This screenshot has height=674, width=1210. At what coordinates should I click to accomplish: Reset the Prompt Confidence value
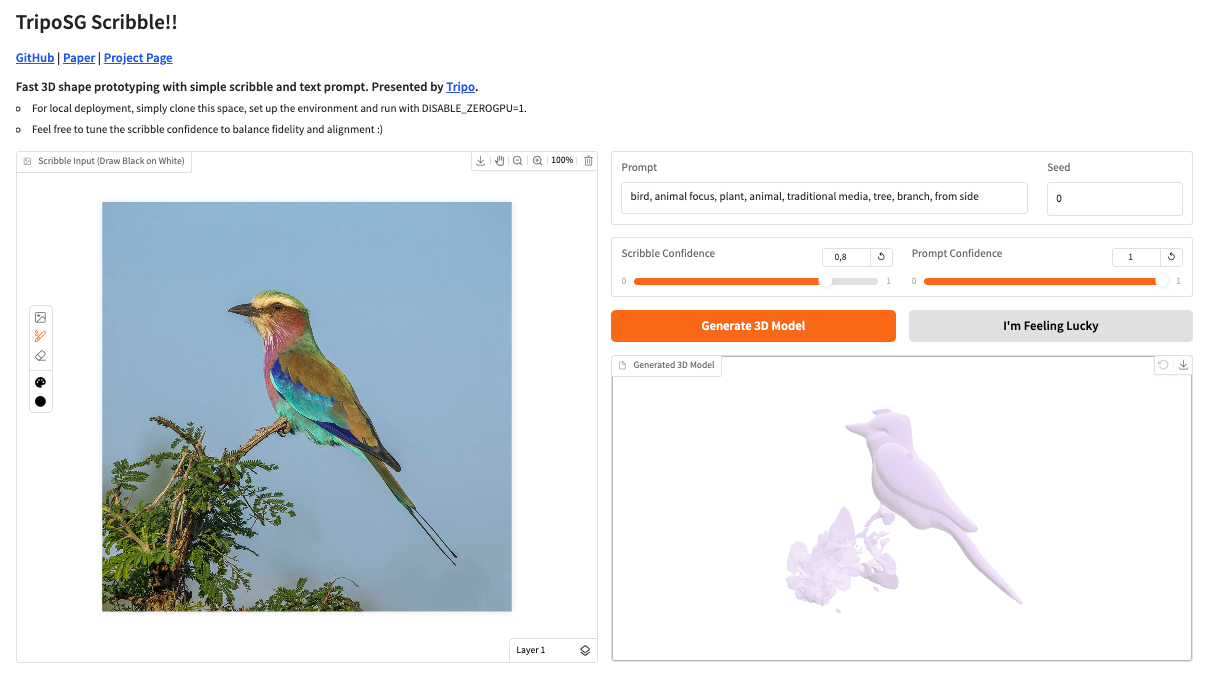[x=1172, y=257]
